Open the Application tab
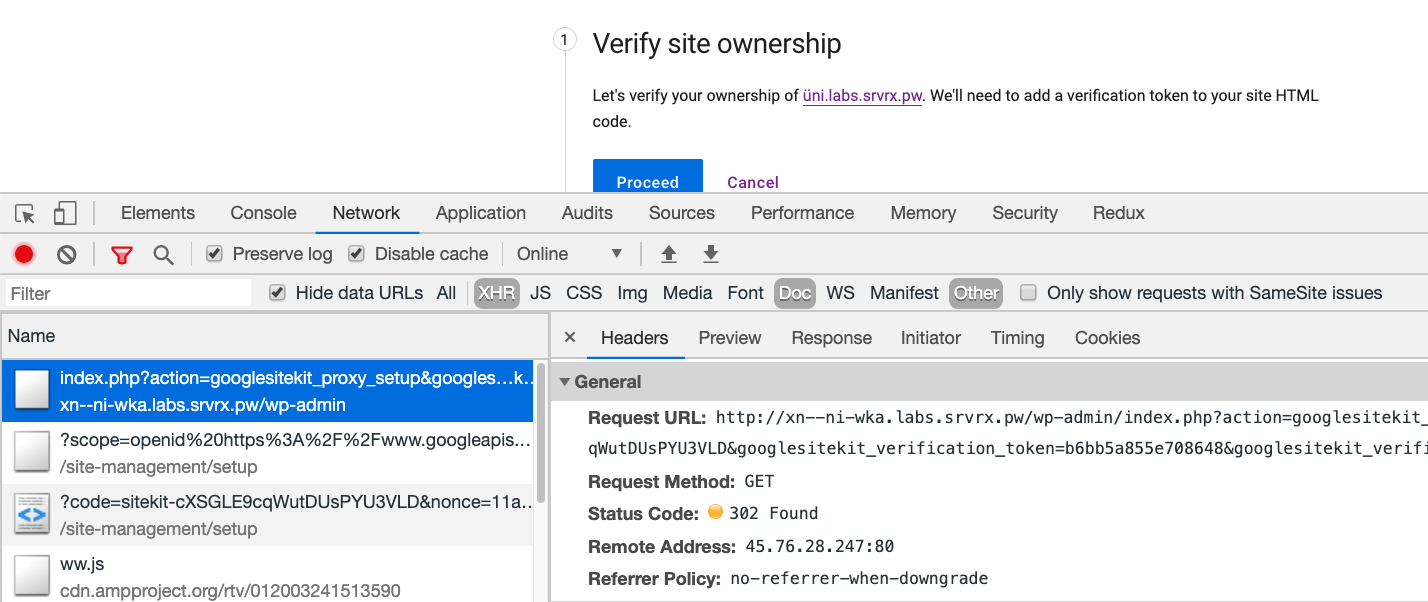This screenshot has height=602, width=1428. click(481, 213)
